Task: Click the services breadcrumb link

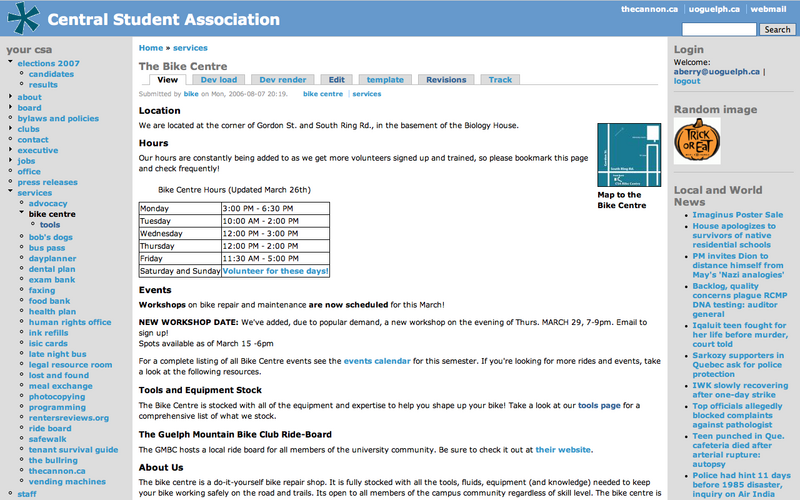Action: pos(190,48)
